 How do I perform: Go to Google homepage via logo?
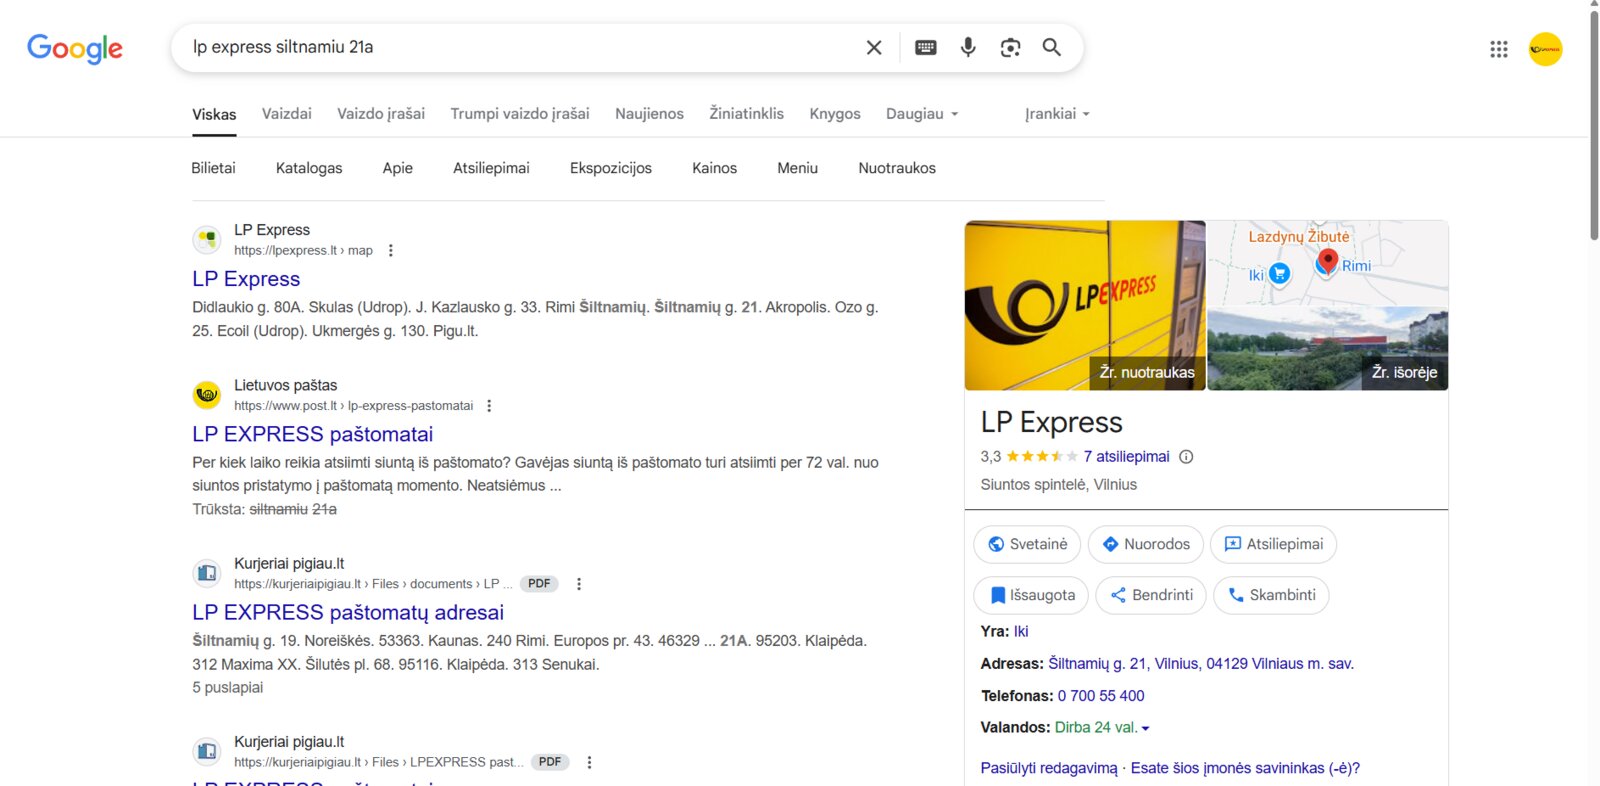coord(75,48)
